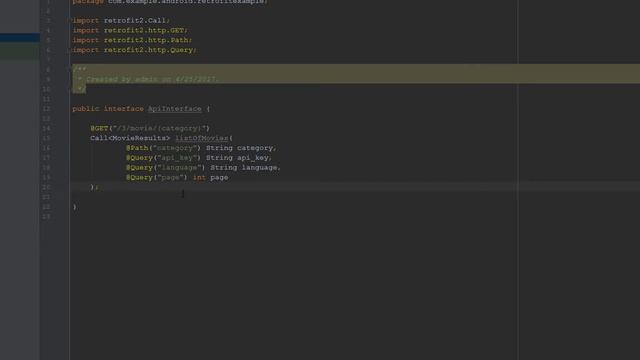Click the interface's closing brace
Image resolution: width=640 pixels, height=360 pixels.
[x=74, y=207]
